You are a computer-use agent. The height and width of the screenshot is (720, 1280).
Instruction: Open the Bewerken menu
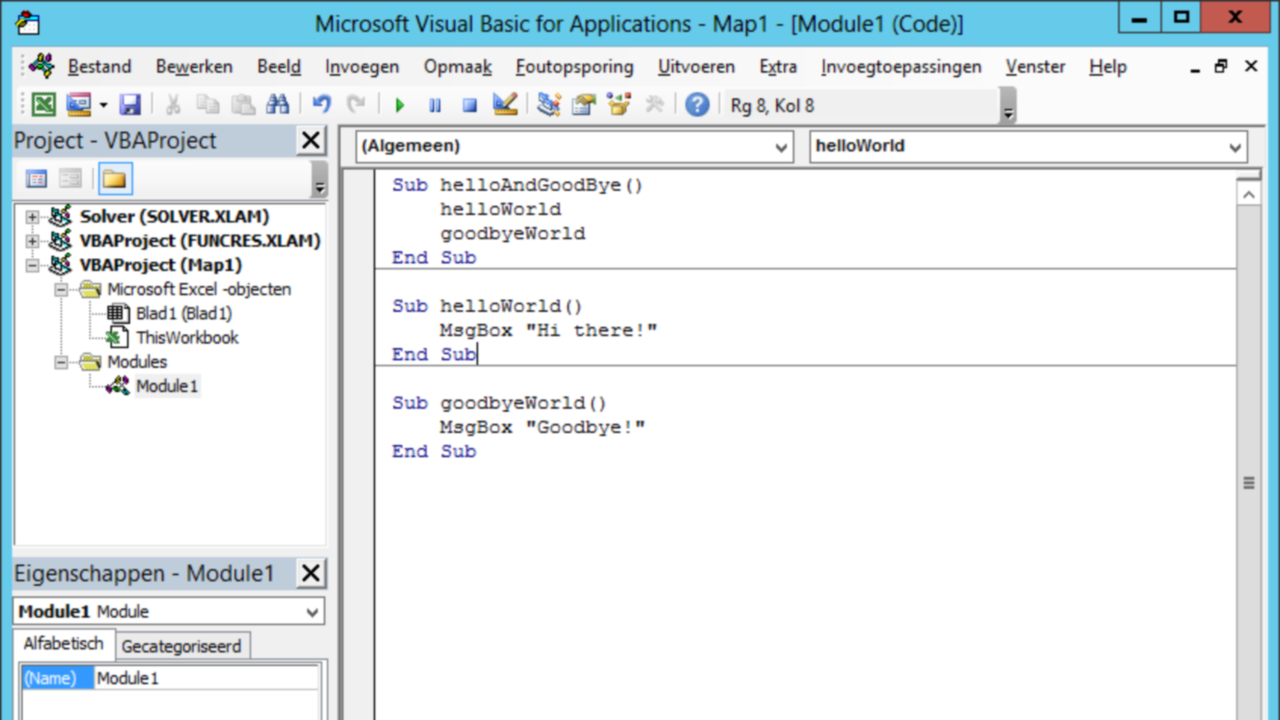pos(194,67)
